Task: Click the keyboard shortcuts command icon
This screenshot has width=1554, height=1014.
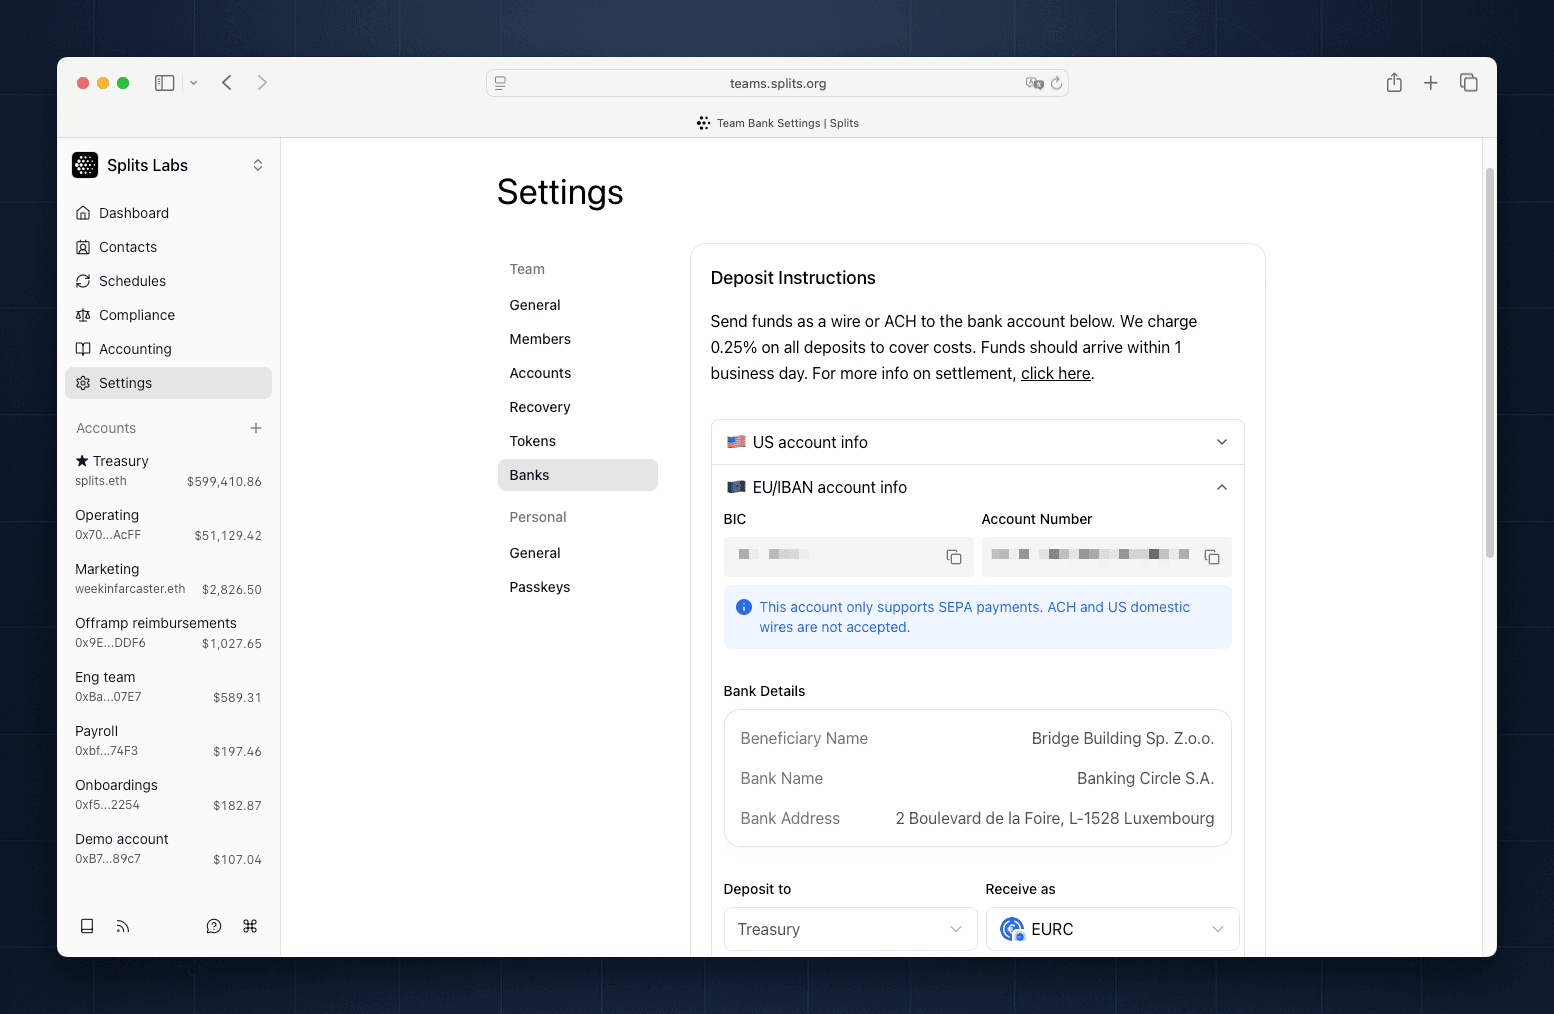Action: tap(250, 926)
